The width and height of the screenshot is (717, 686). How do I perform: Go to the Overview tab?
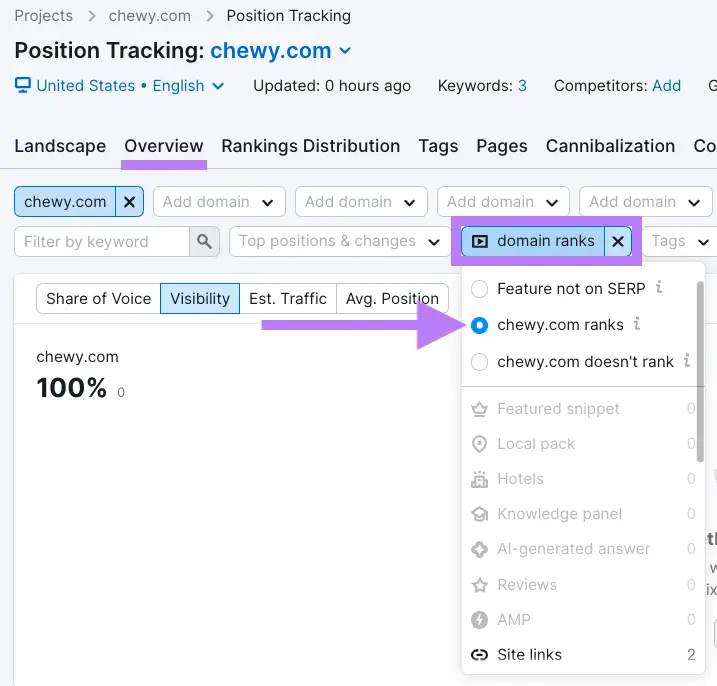coord(164,146)
